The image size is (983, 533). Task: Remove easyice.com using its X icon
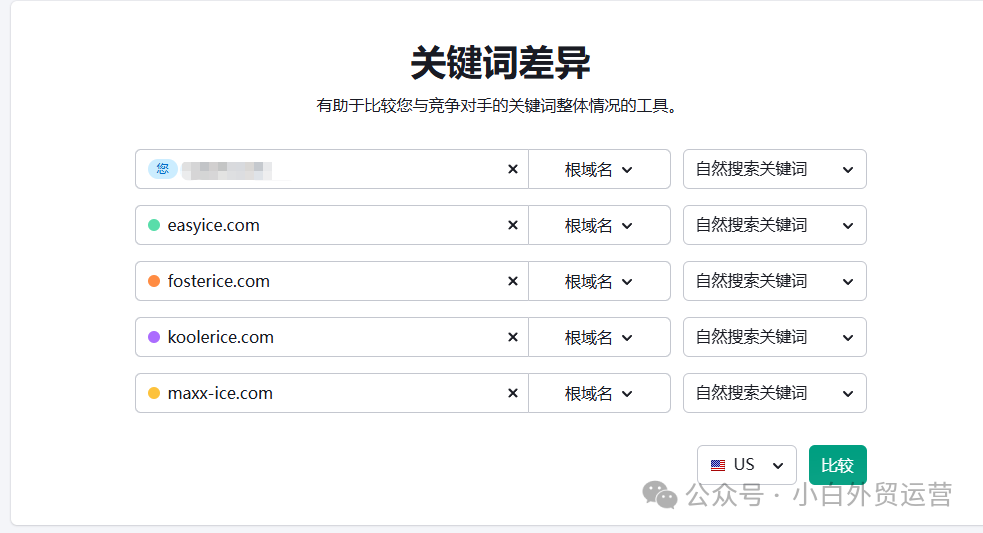point(513,225)
